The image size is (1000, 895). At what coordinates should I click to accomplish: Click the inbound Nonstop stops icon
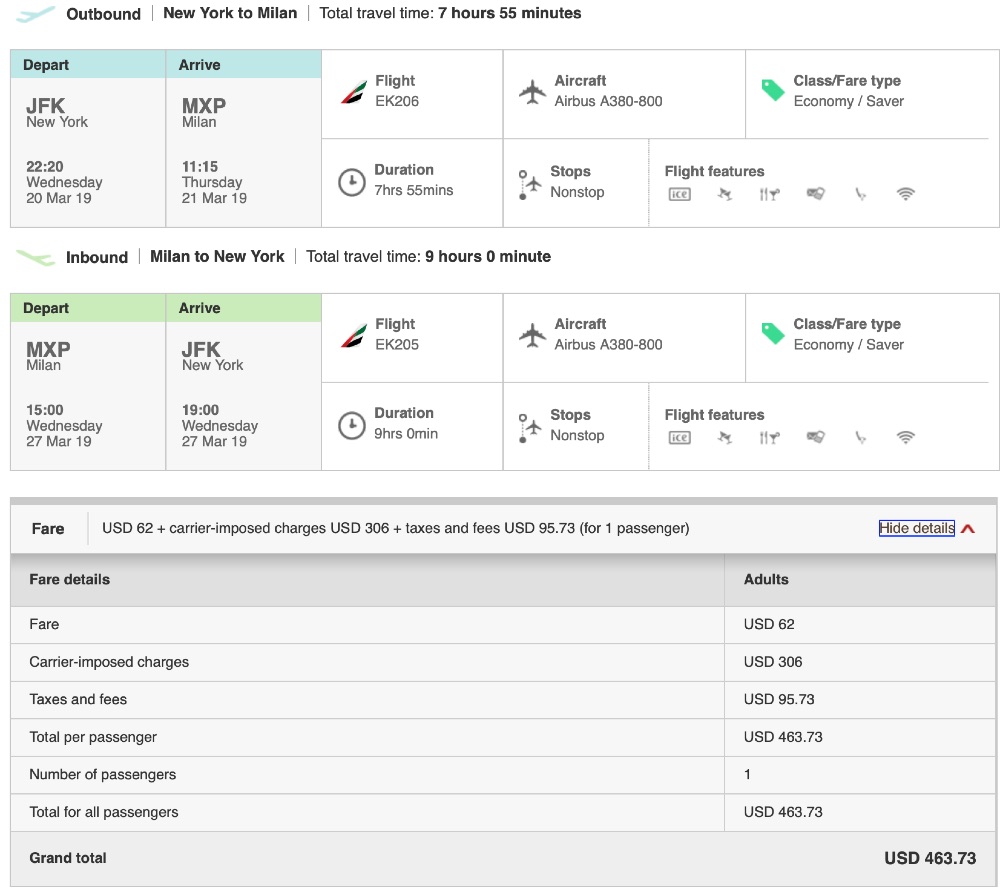point(529,427)
